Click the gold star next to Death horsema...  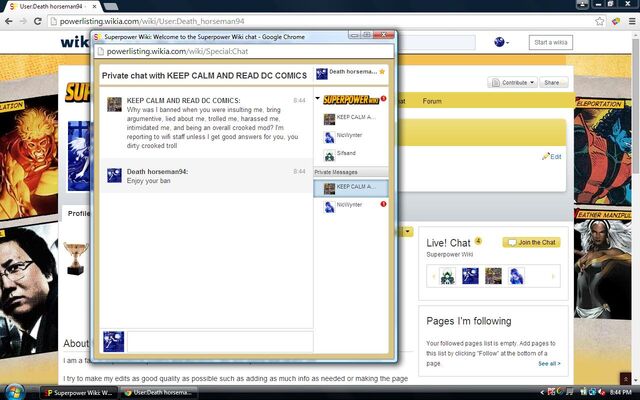click(x=382, y=71)
